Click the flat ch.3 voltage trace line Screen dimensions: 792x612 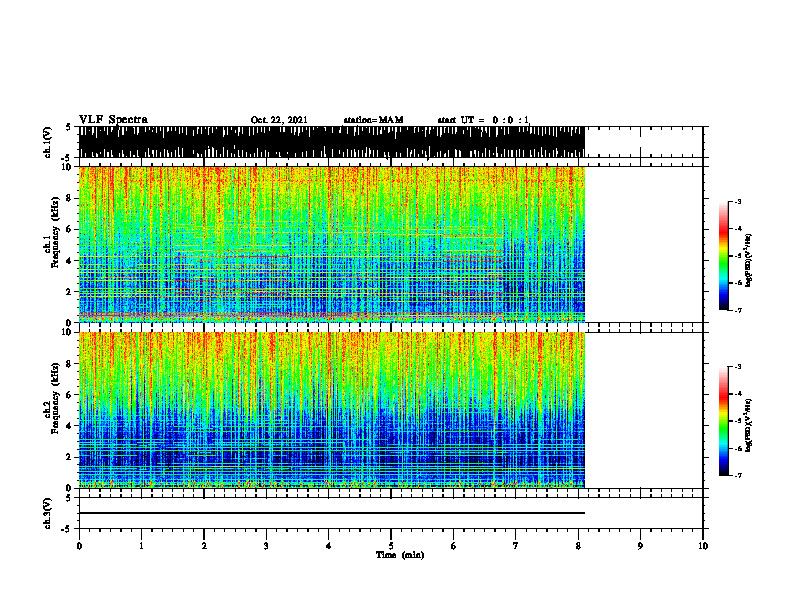coord(331,513)
